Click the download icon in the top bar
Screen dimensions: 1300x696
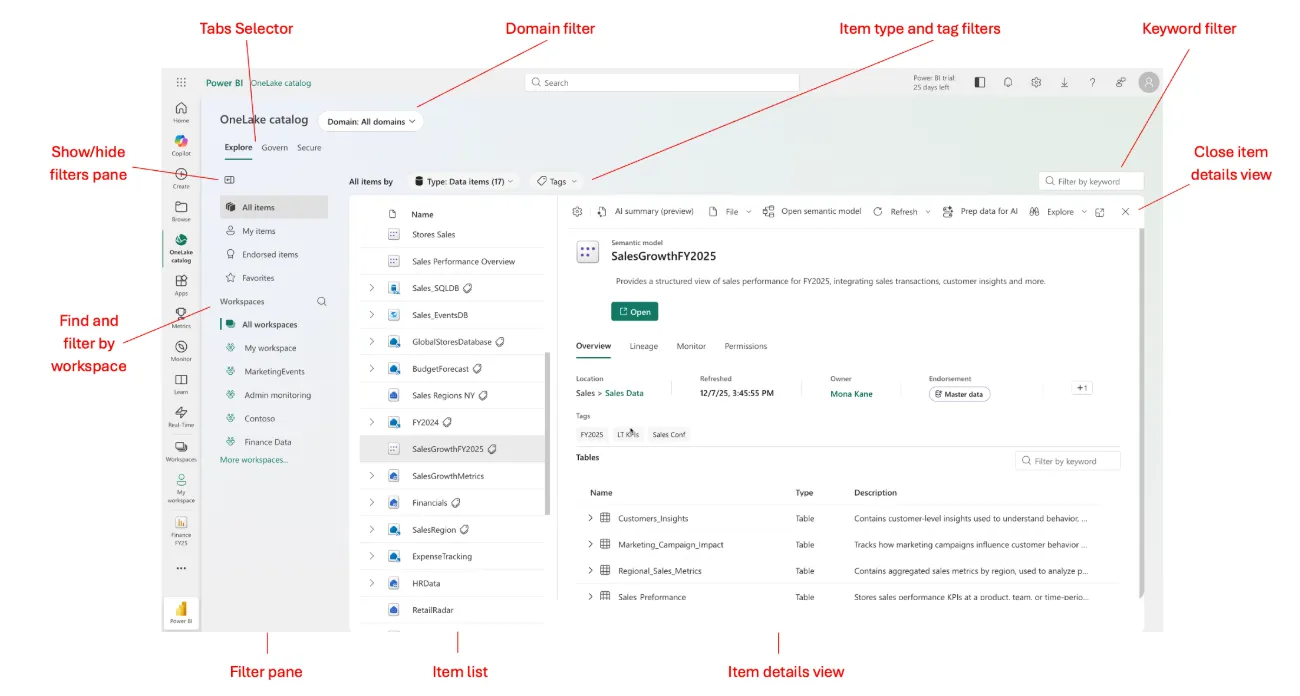1064,83
